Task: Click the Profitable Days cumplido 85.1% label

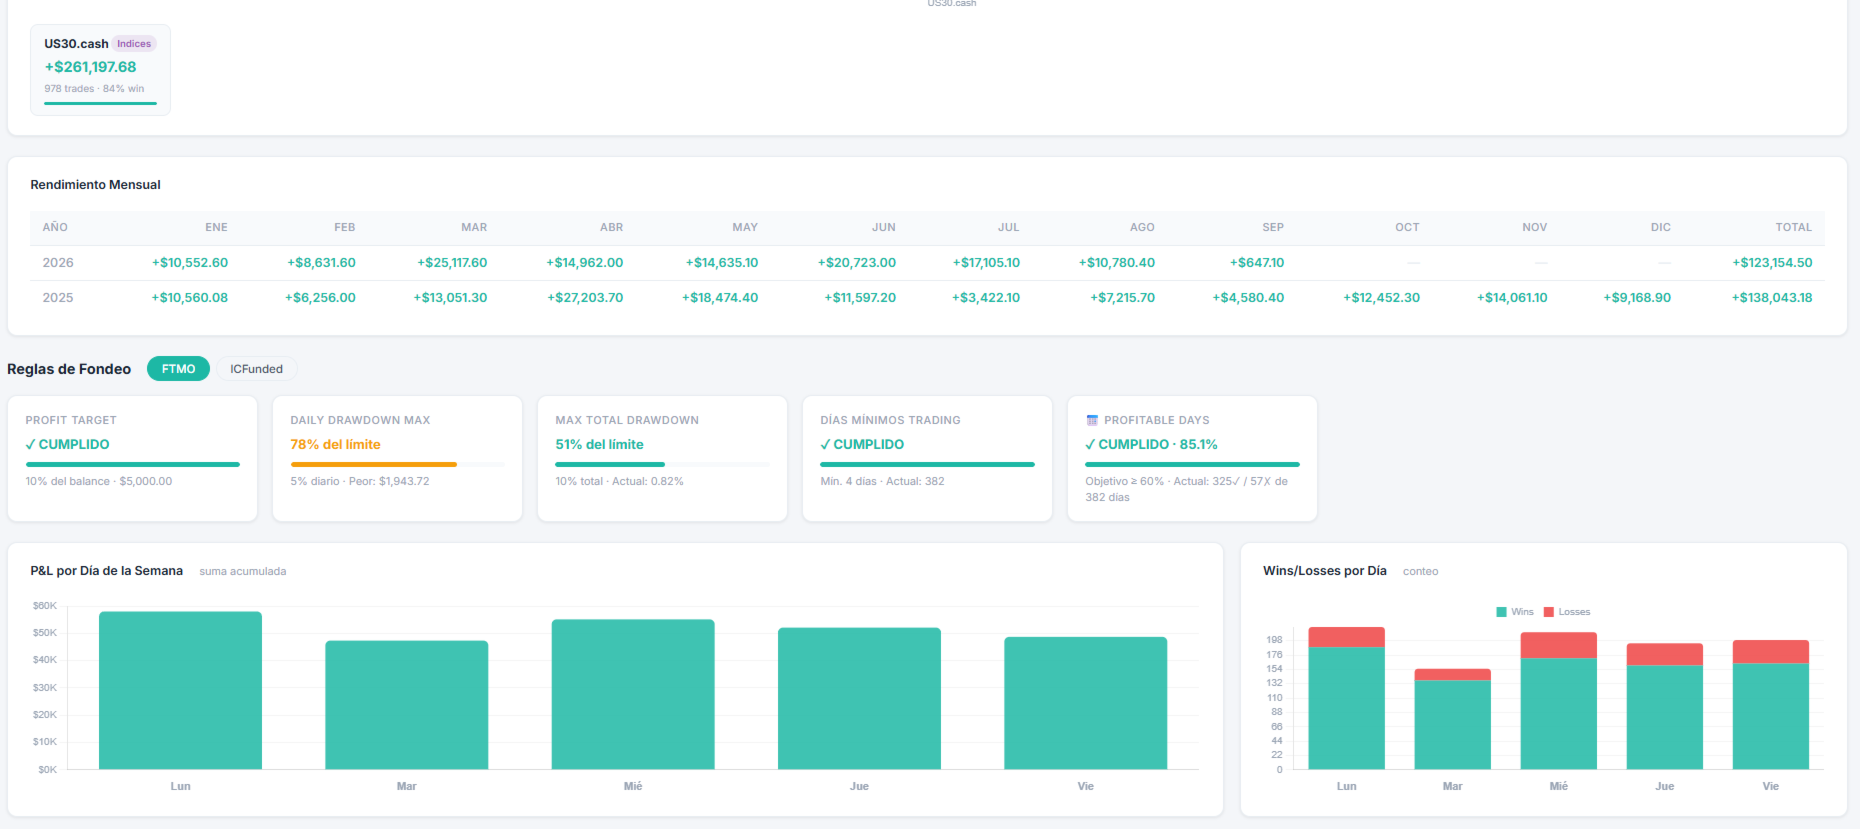Action: click(1151, 444)
